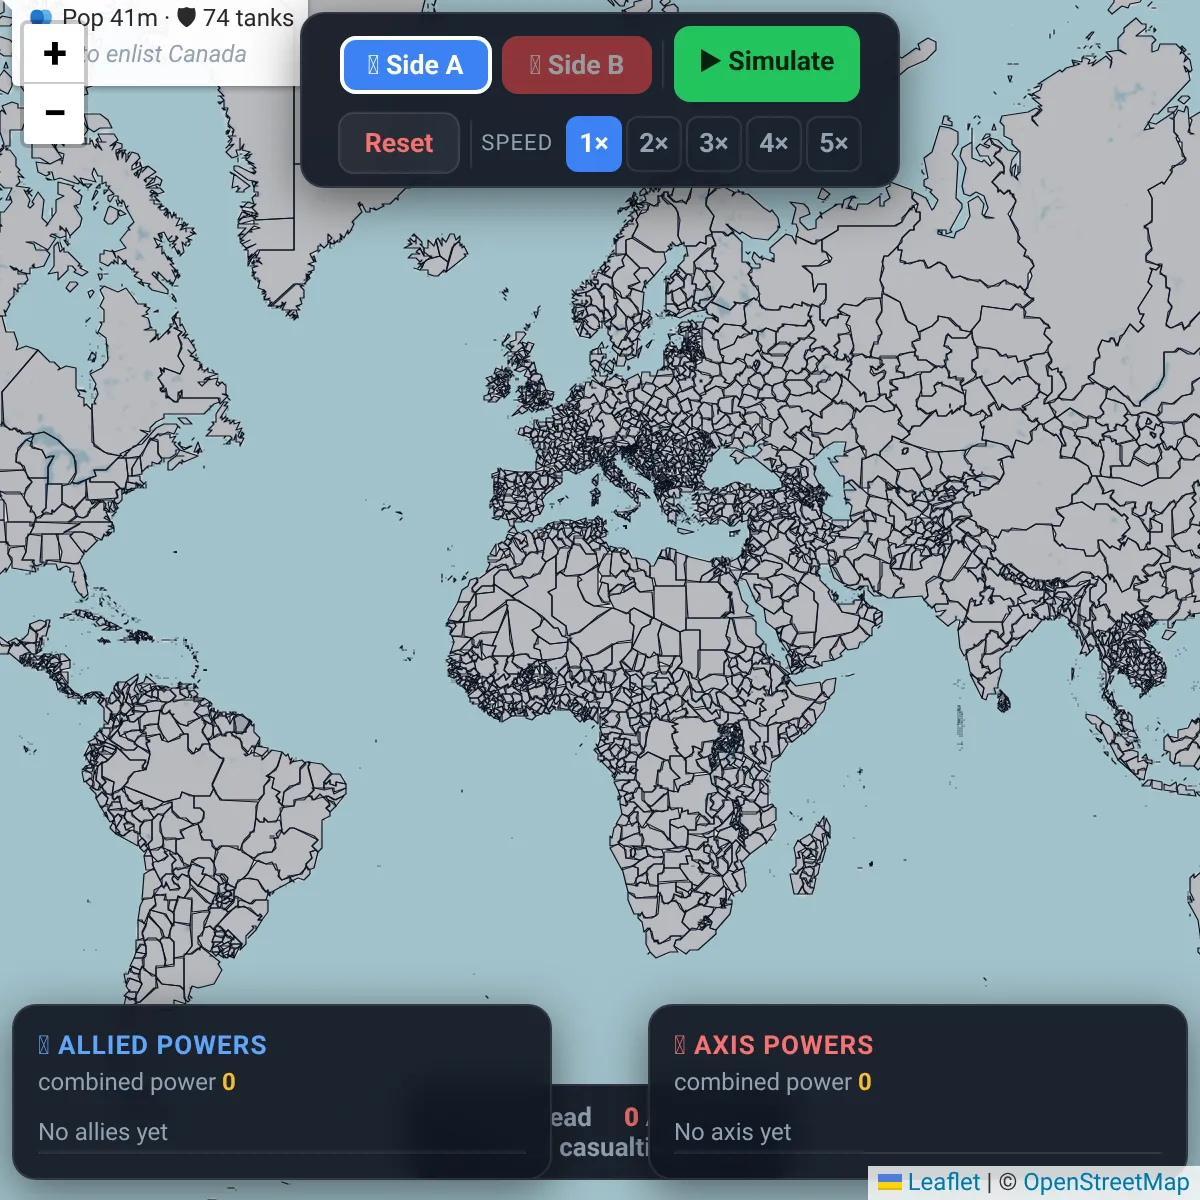Reset the simulation

[x=399, y=143]
